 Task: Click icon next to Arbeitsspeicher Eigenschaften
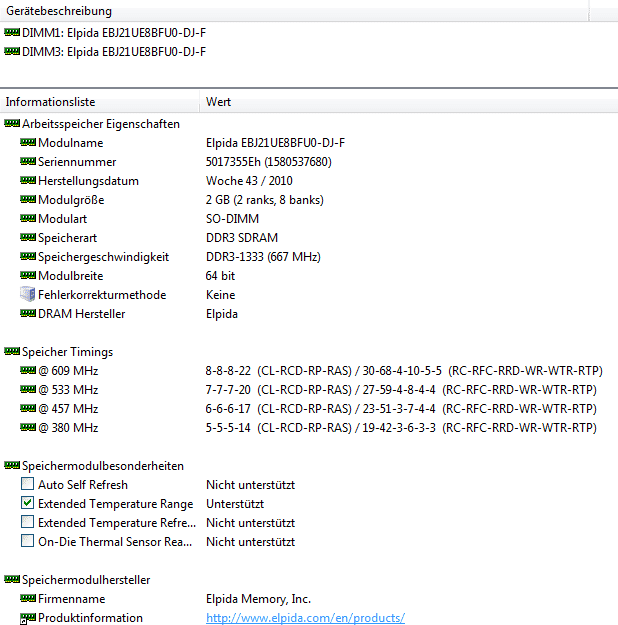[12, 124]
